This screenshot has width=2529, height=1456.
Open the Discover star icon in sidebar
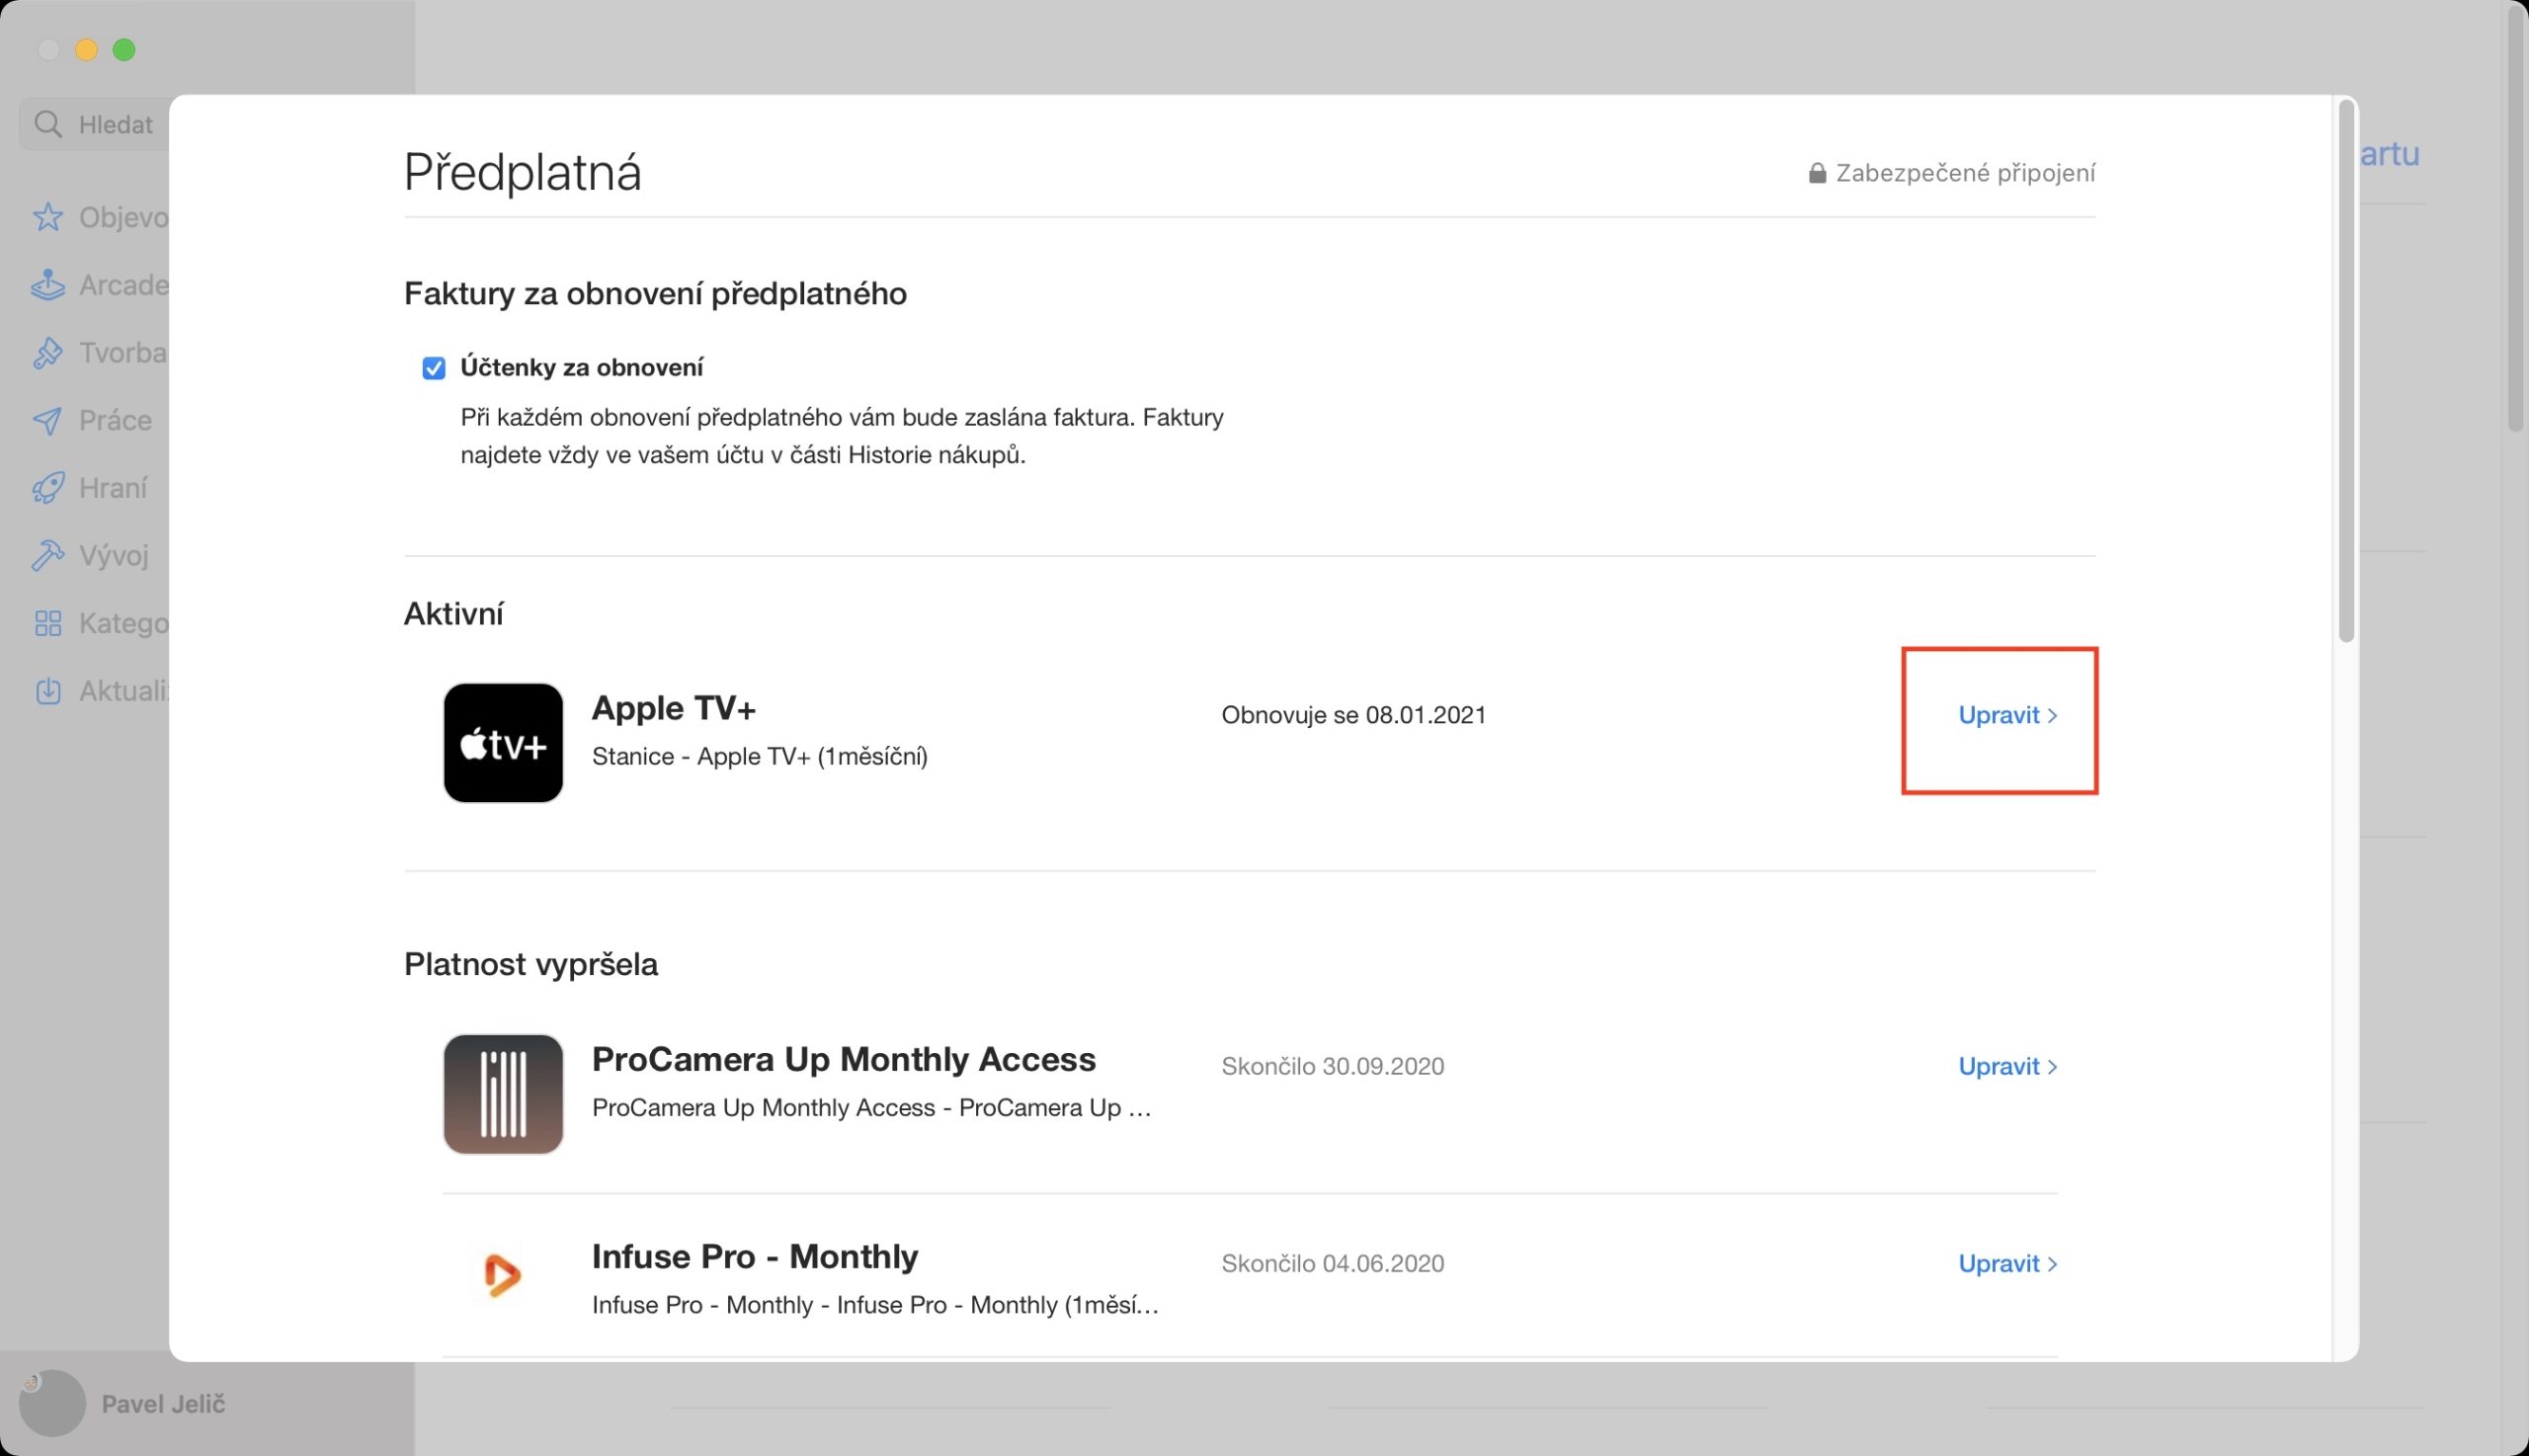pos(48,217)
